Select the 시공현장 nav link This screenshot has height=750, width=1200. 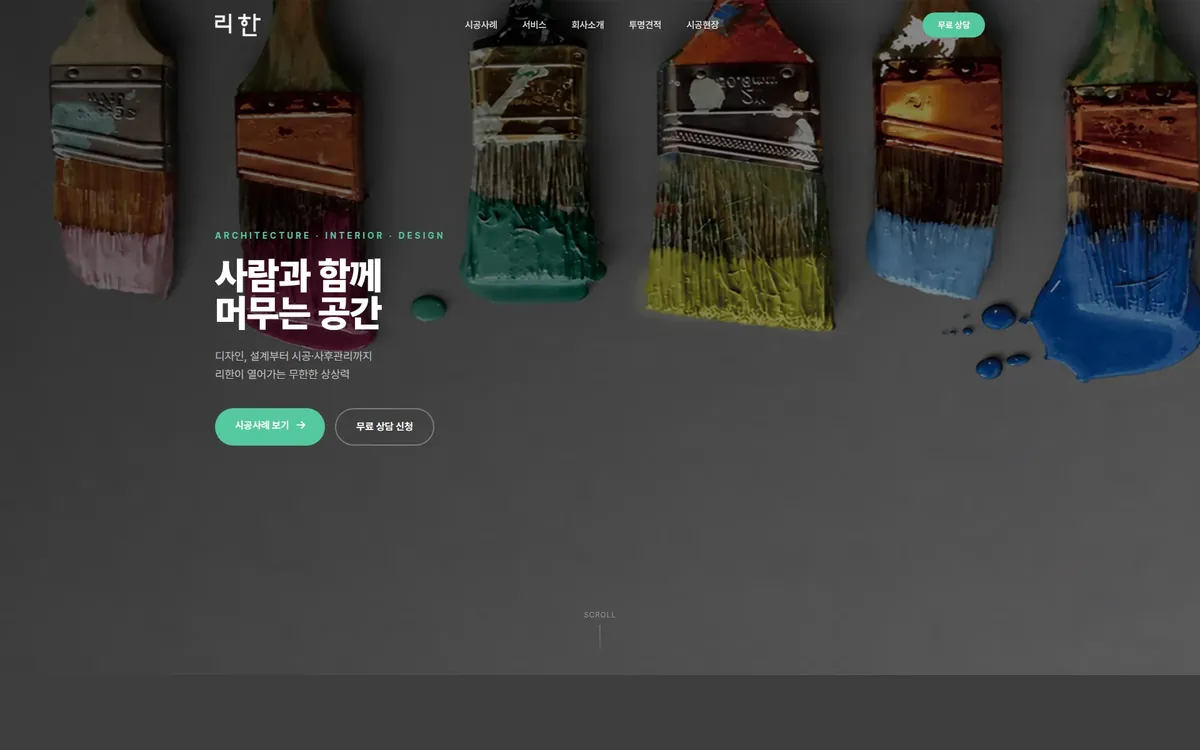[702, 25]
